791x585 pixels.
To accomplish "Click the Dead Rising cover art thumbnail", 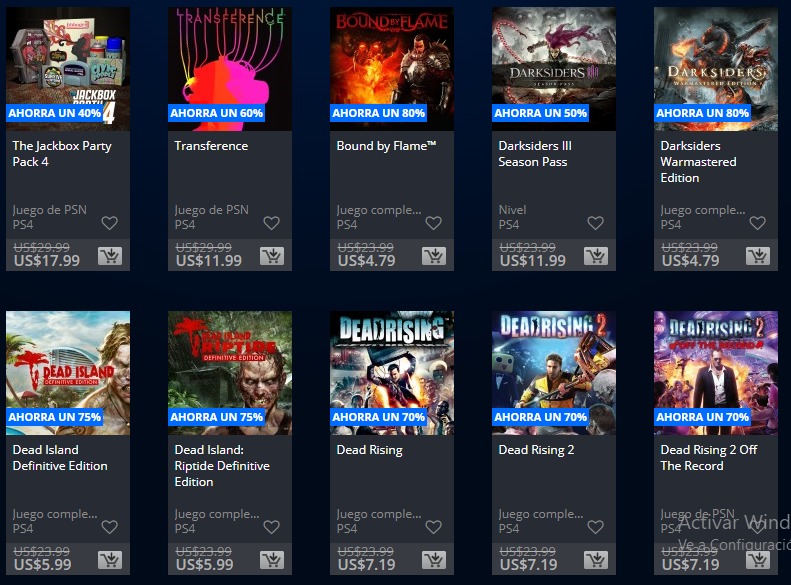I will (392, 373).
